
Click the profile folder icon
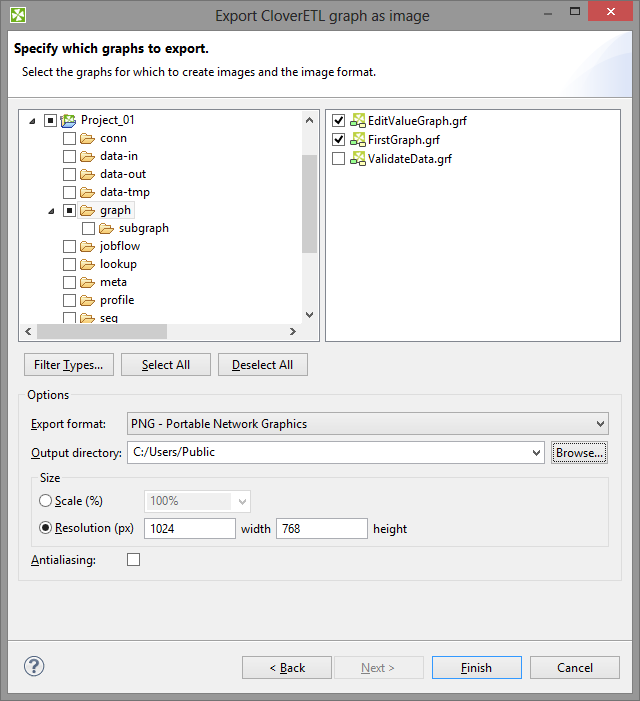click(88, 300)
